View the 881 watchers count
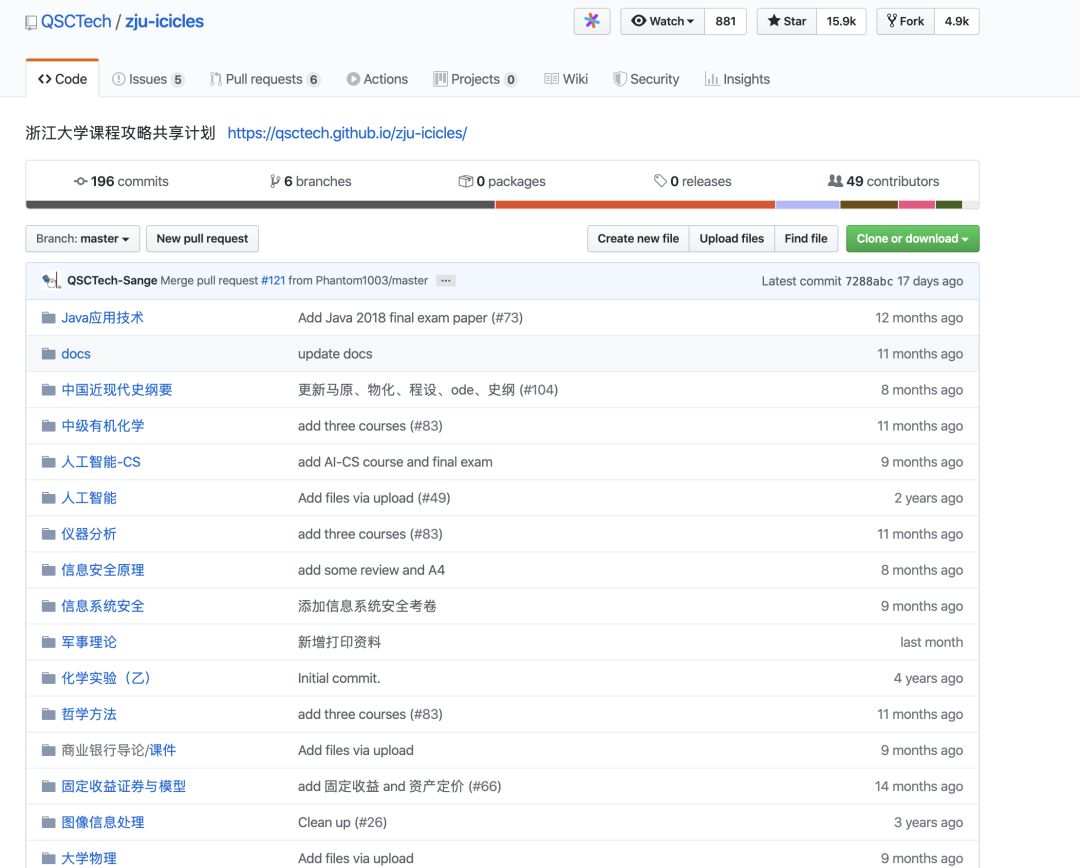Image resolution: width=1080 pixels, height=868 pixels. pos(725,21)
